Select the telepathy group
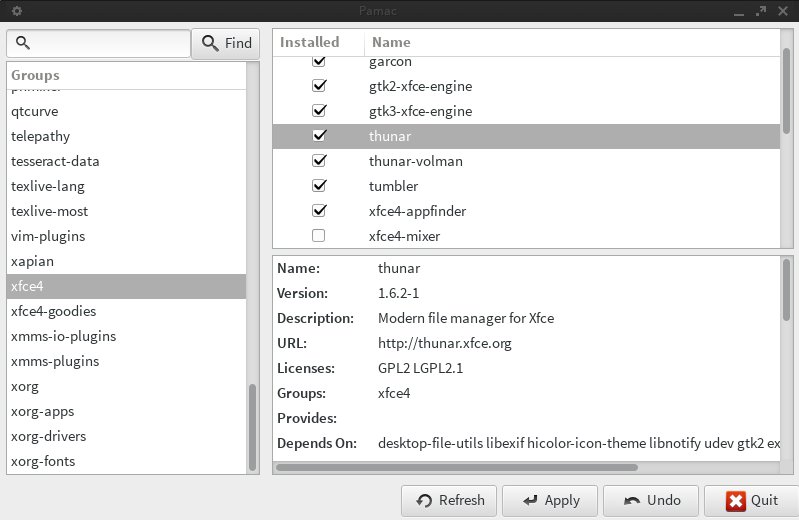799x520 pixels. [x=126, y=136]
